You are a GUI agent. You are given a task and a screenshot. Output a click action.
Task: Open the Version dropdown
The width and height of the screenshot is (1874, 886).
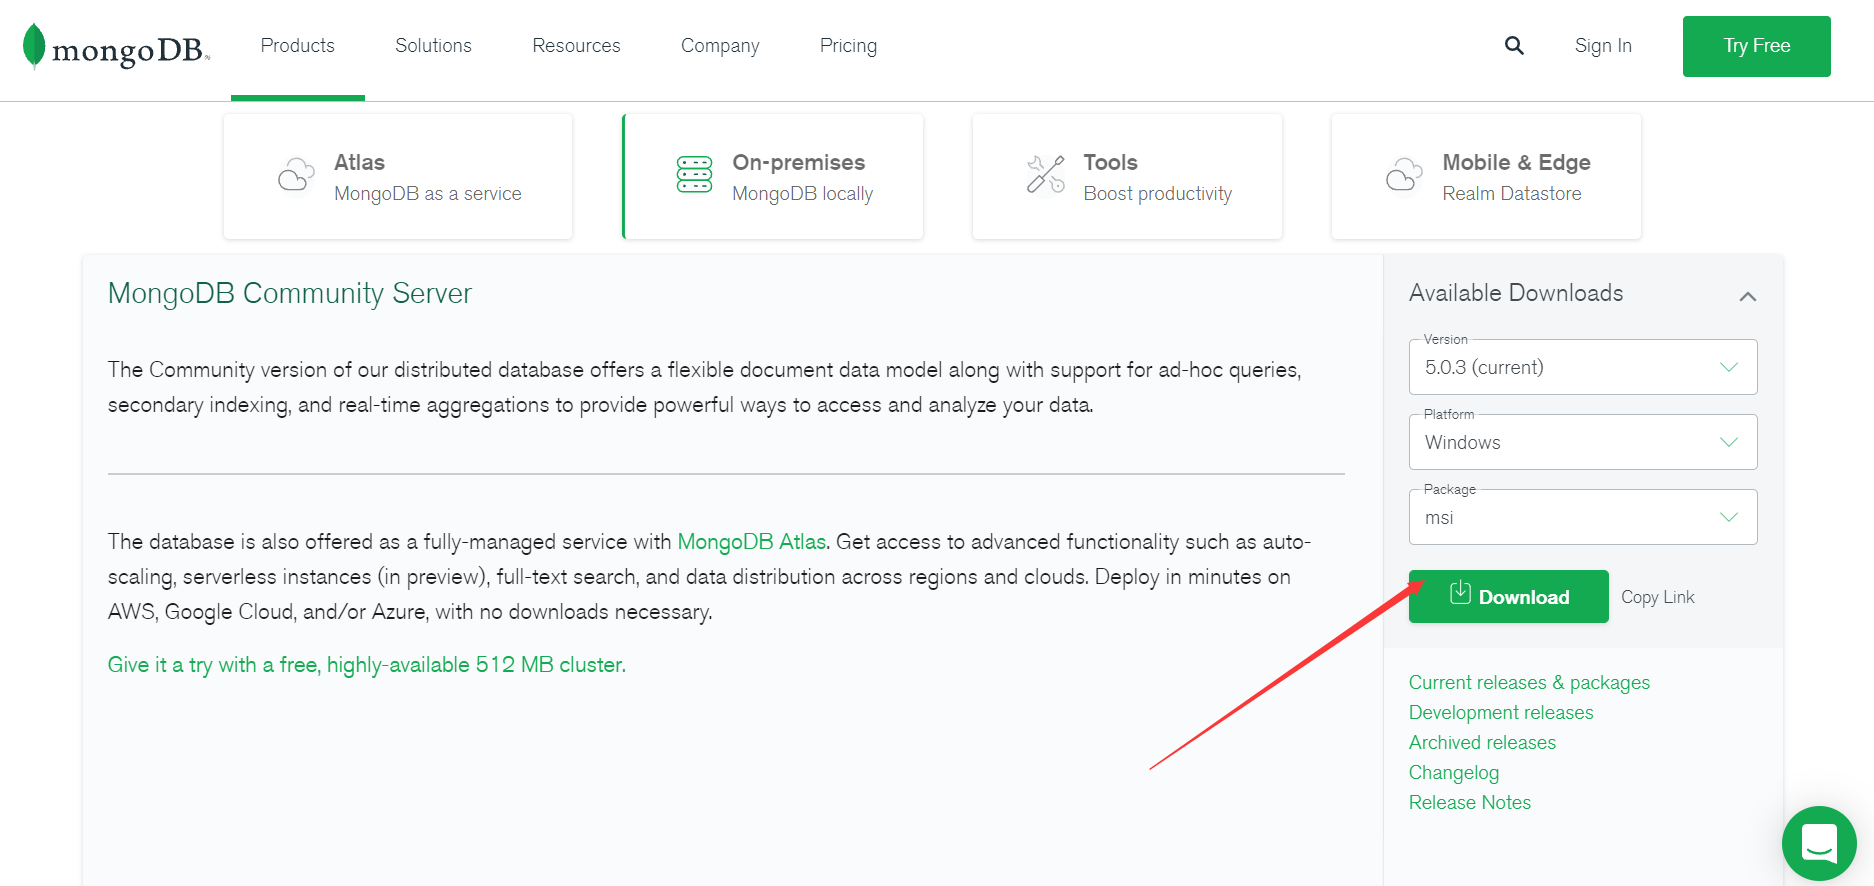(x=1583, y=367)
